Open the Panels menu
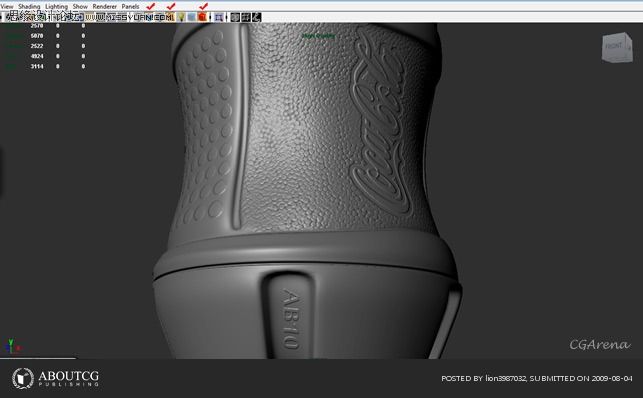 click(x=130, y=7)
